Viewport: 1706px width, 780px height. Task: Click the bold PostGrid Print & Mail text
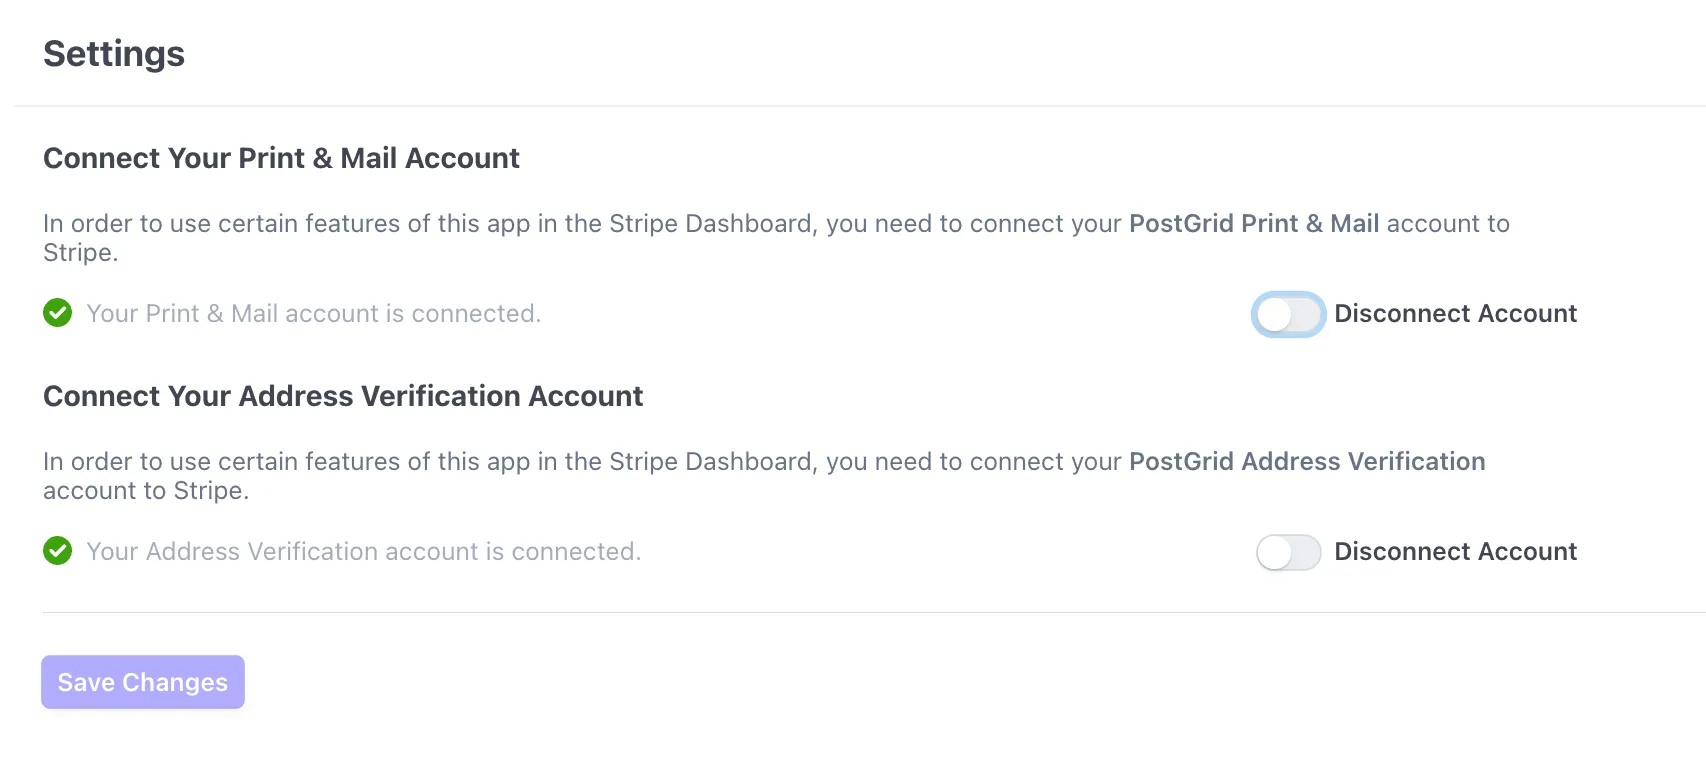(1253, 223)
